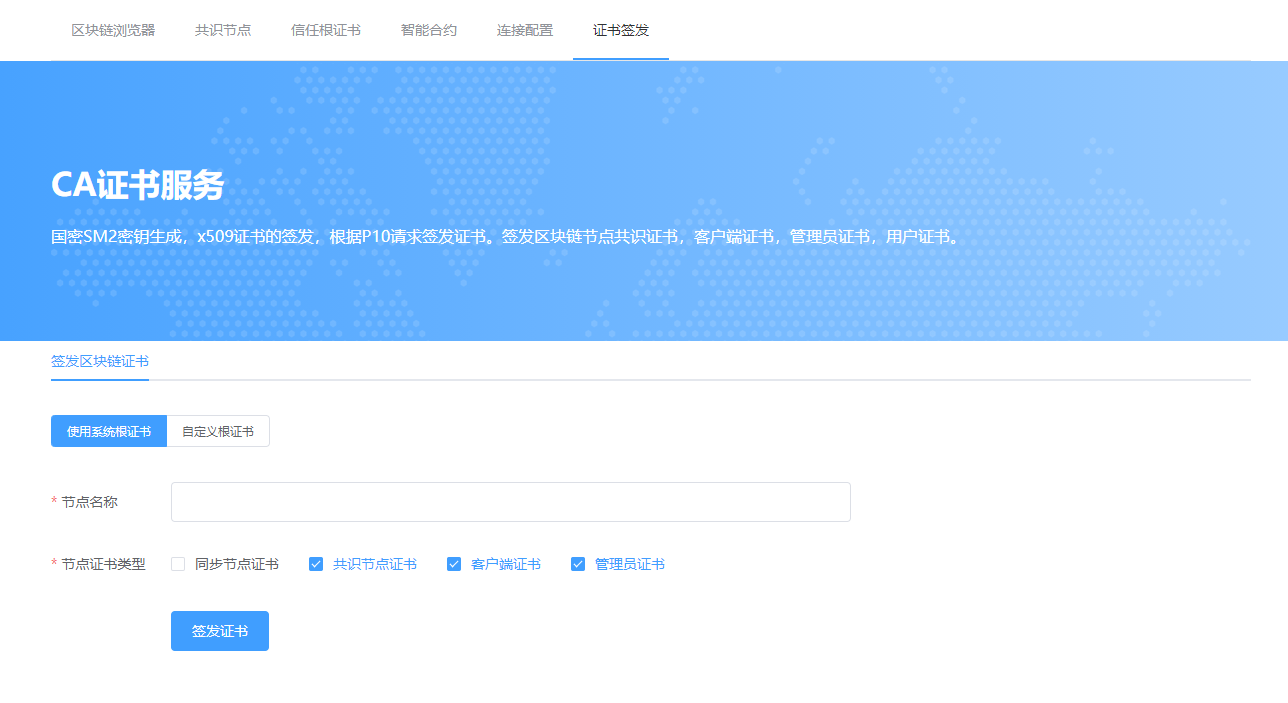Uncheck the 共识节点证书 checkbox
1288x703 pixels.
(317, 564)
